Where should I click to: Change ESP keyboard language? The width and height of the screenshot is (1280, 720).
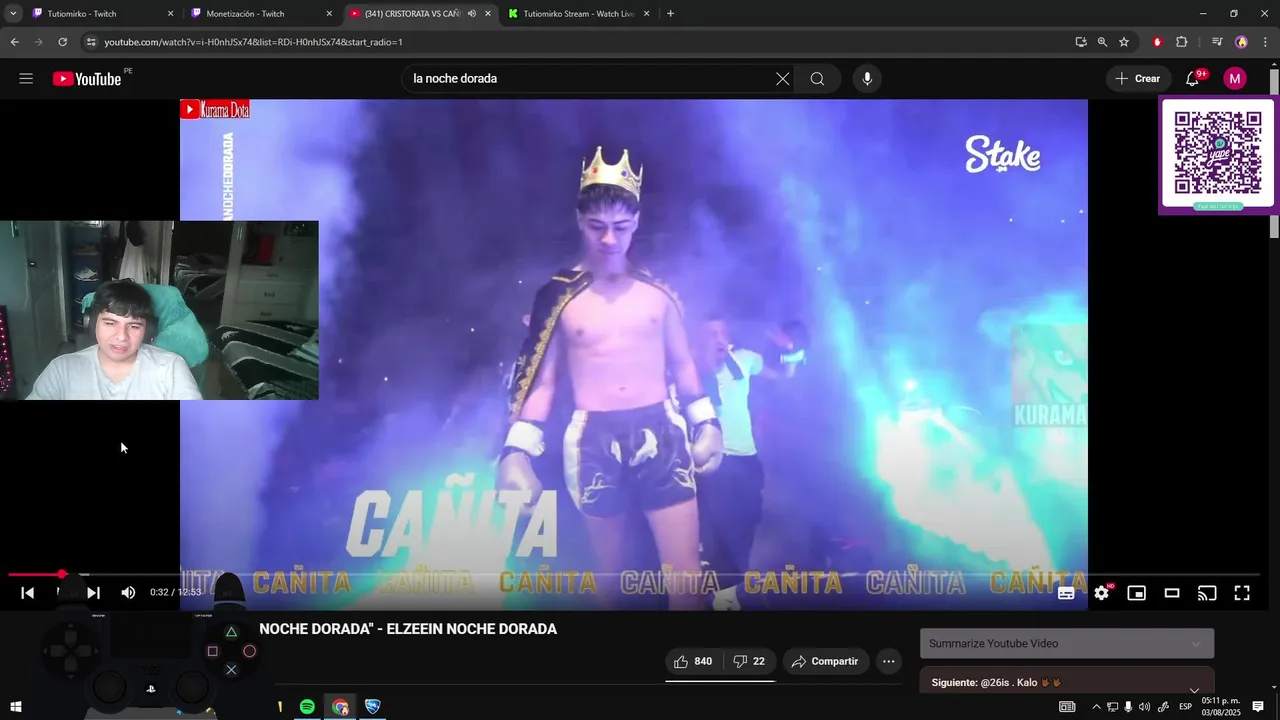point(1185,707)
